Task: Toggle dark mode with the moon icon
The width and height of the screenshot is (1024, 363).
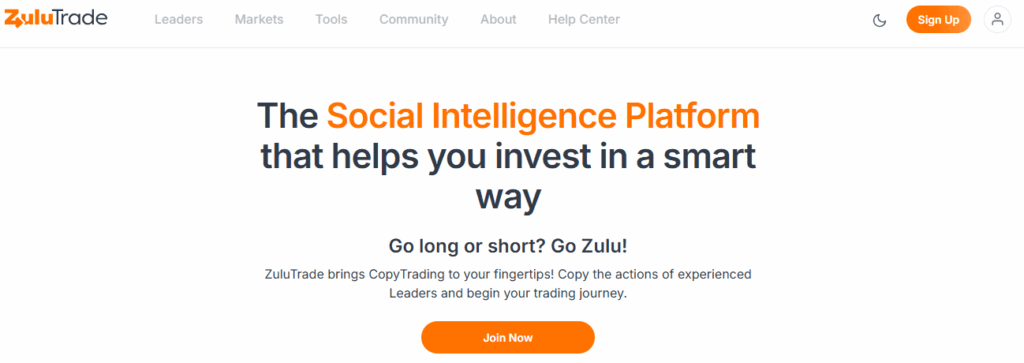Action: pos(880,20)
